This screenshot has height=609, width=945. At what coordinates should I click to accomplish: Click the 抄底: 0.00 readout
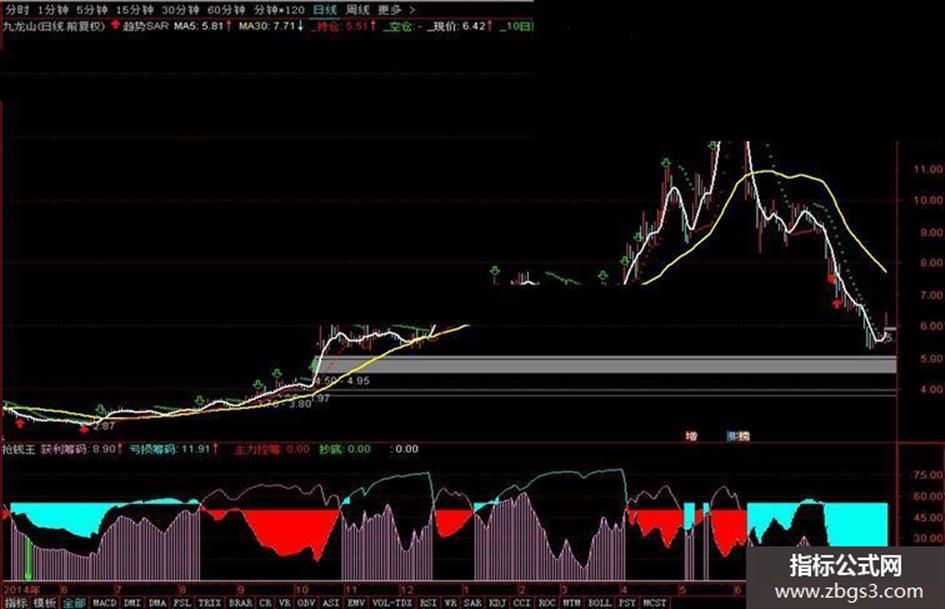pyautogui.click(x=345, y=449)
